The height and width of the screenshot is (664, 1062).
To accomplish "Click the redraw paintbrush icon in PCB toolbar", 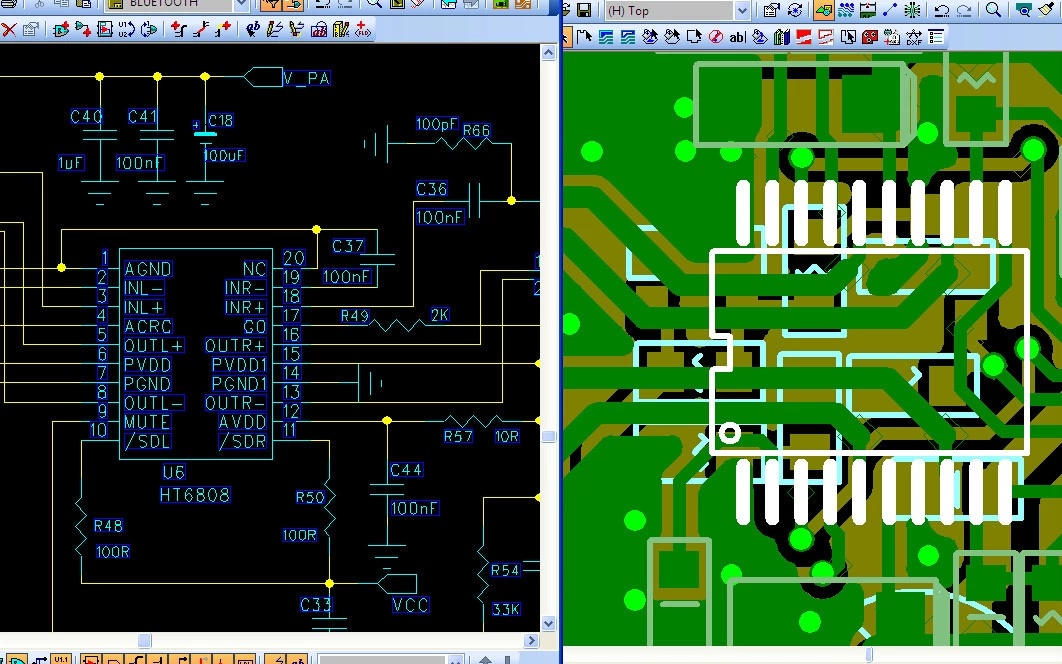I will click(1046, 10).
